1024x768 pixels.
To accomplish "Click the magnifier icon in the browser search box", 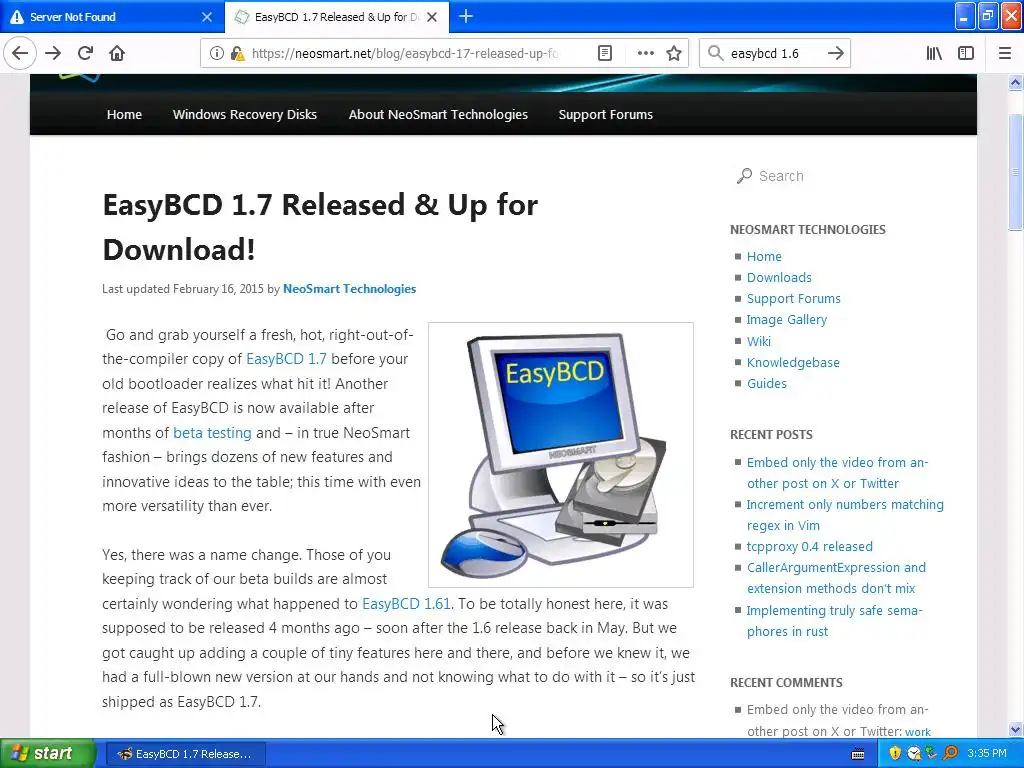I will (716, 54).
